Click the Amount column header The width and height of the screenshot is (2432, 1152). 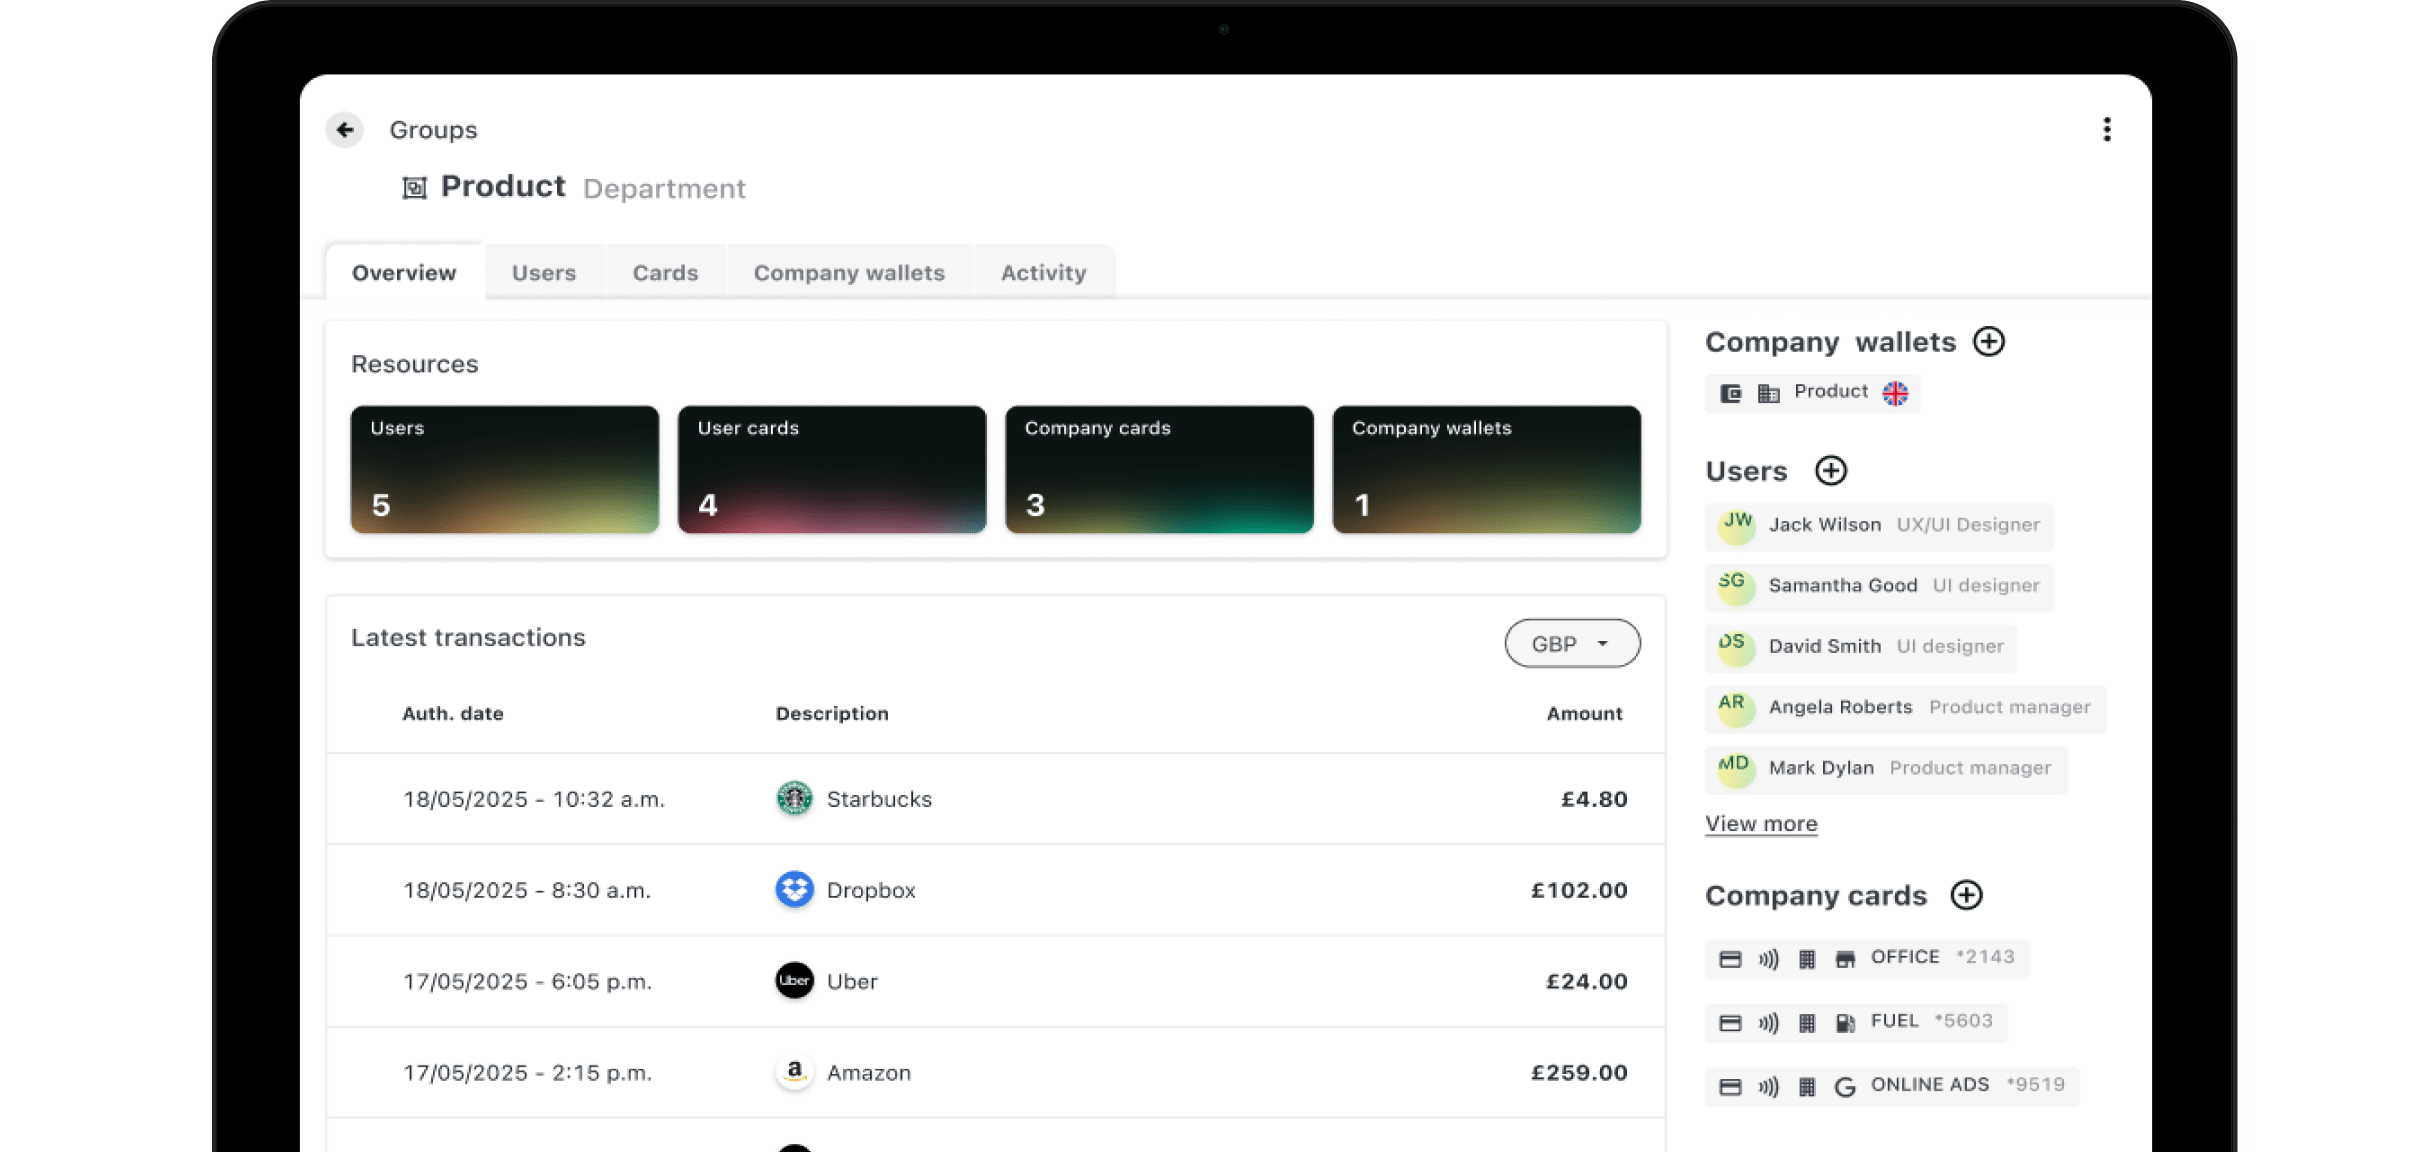pyautogui.click(x=1584, y=714)
